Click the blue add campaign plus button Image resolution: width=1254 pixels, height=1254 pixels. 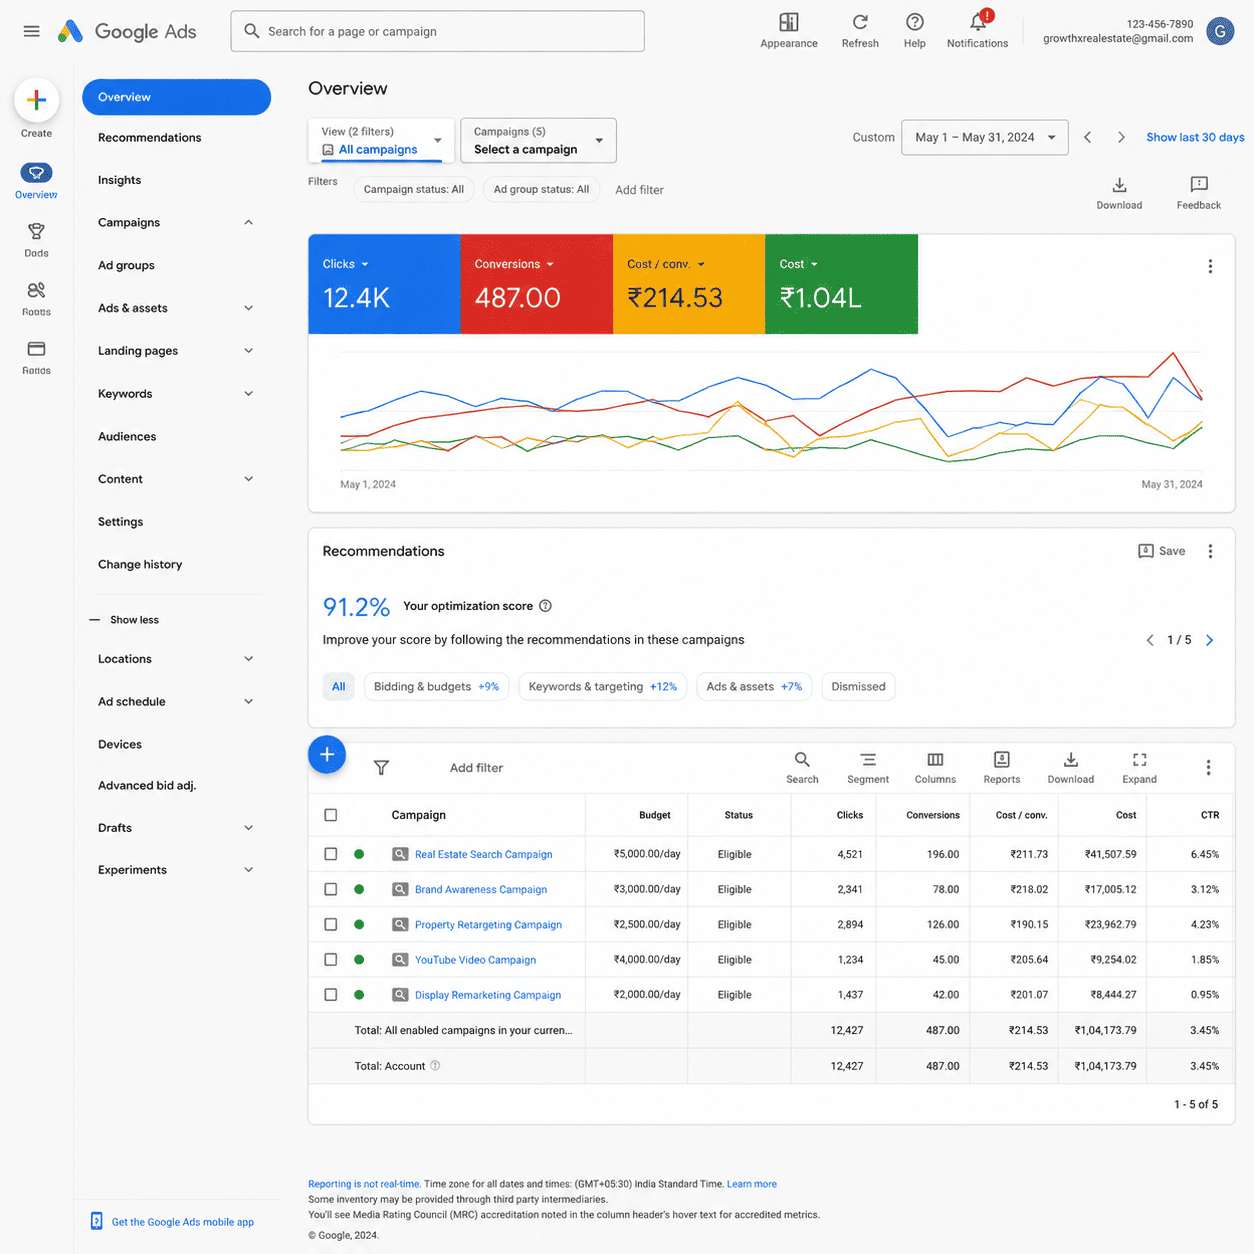(327, 754)
